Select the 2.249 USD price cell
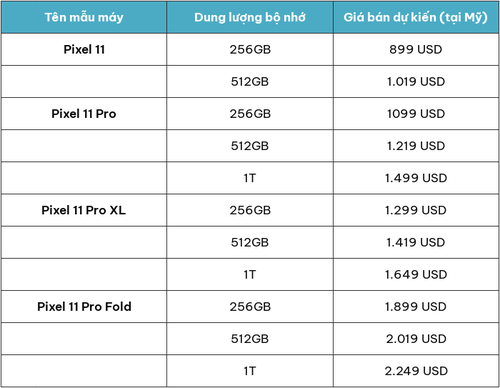This screenshot has width=500, height=388. 416,371
